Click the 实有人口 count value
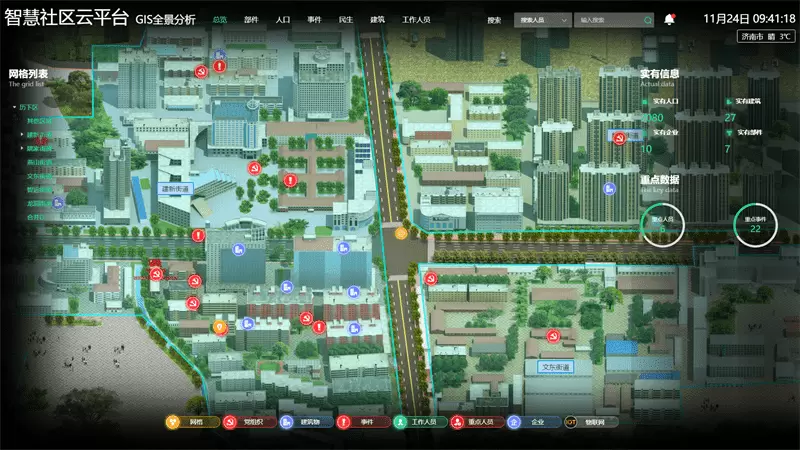Screen dimensions: 800x450 653,117
